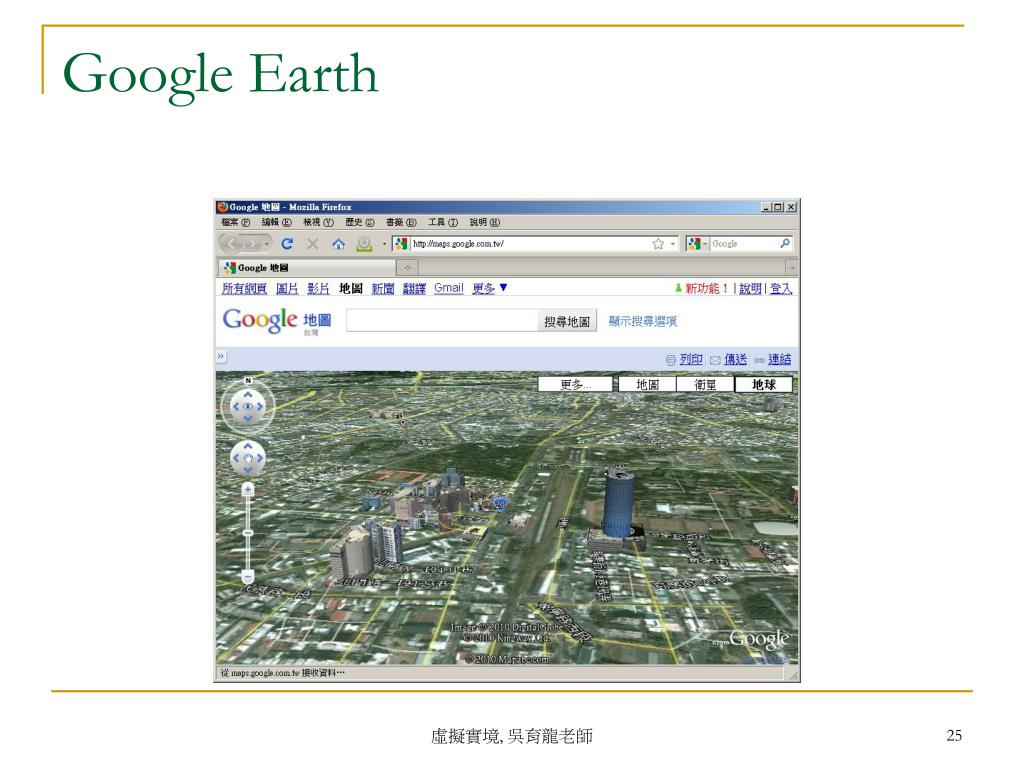
Task: Open the 書籤 menu
Action: point(401,223)
